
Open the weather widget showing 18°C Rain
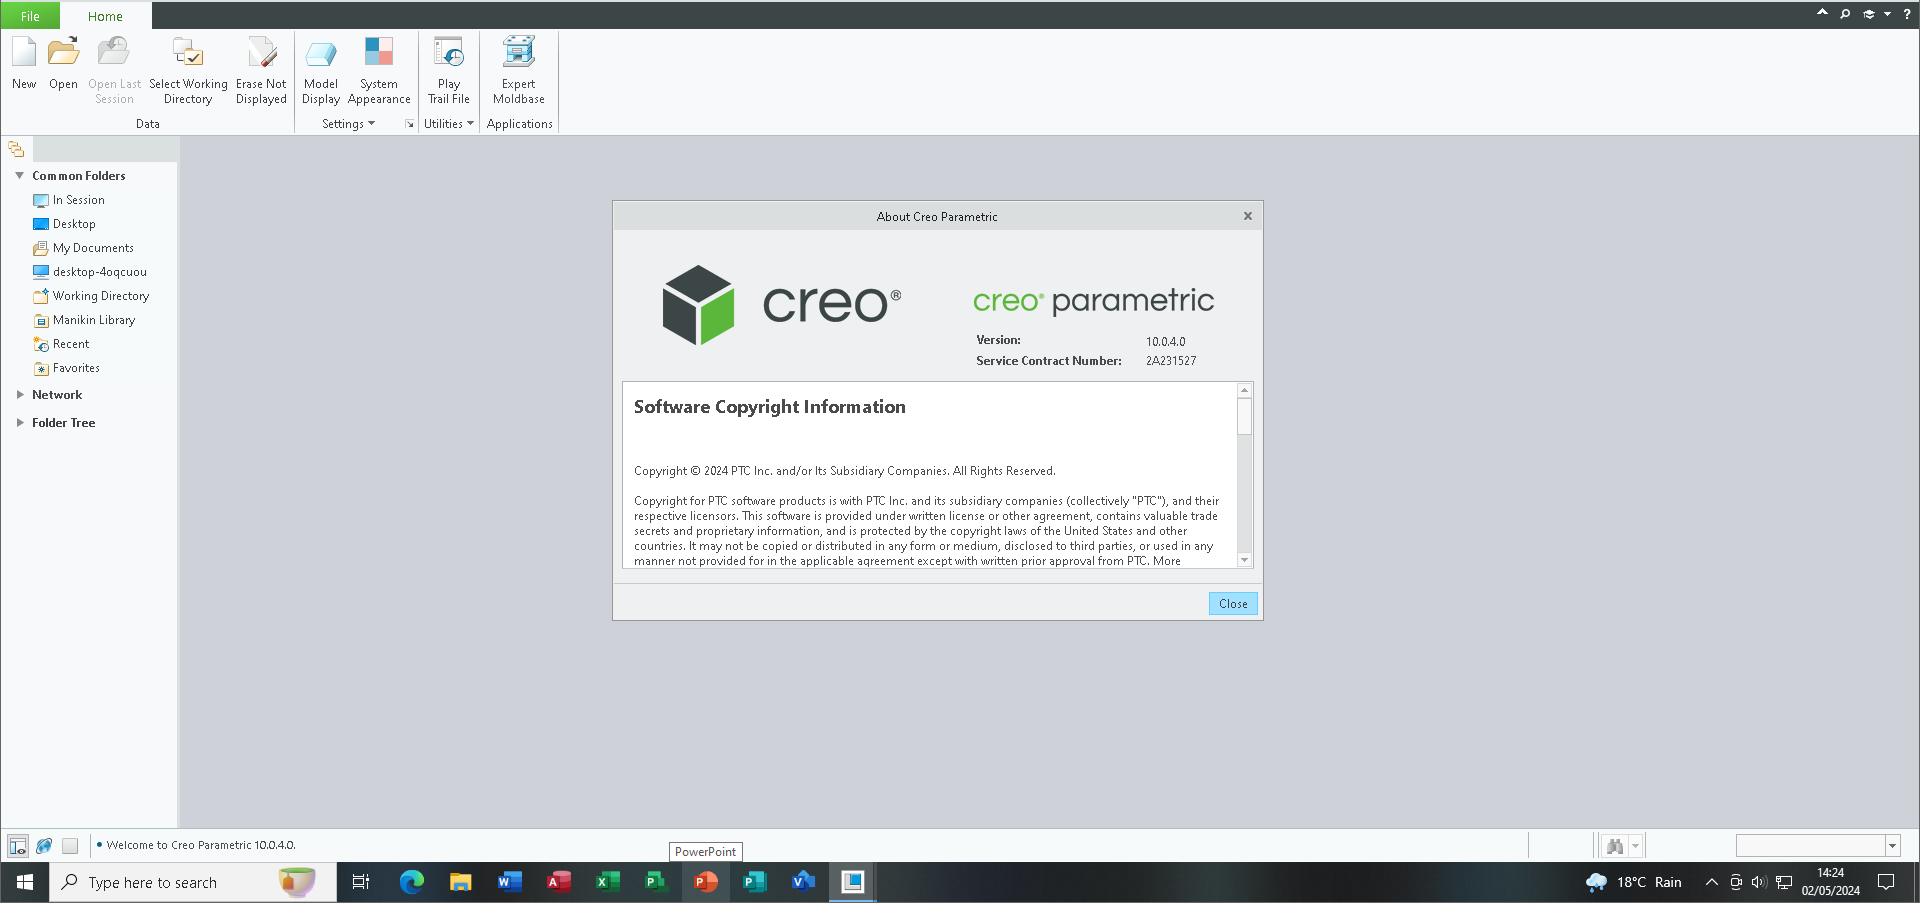click(x=1634, y=882)
